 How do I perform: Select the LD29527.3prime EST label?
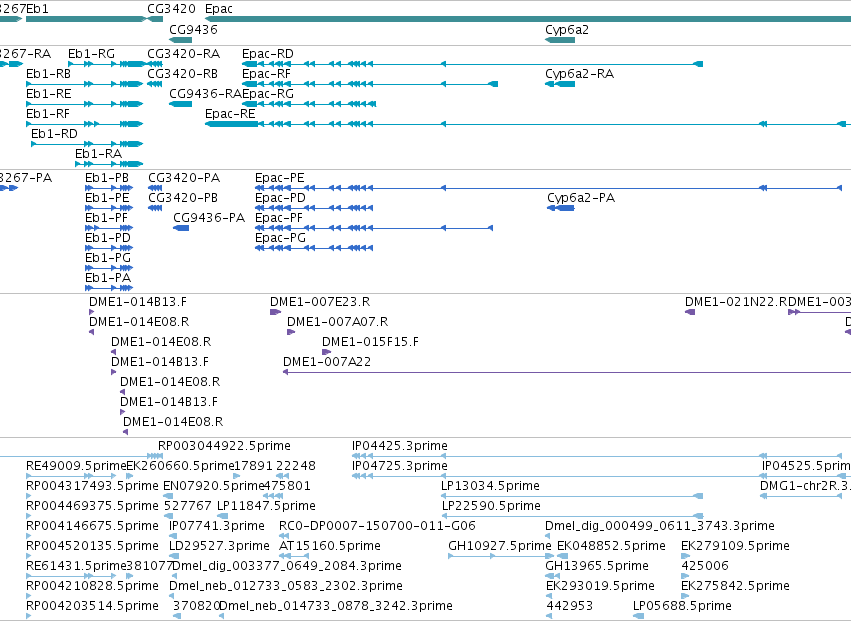point(219,546)
